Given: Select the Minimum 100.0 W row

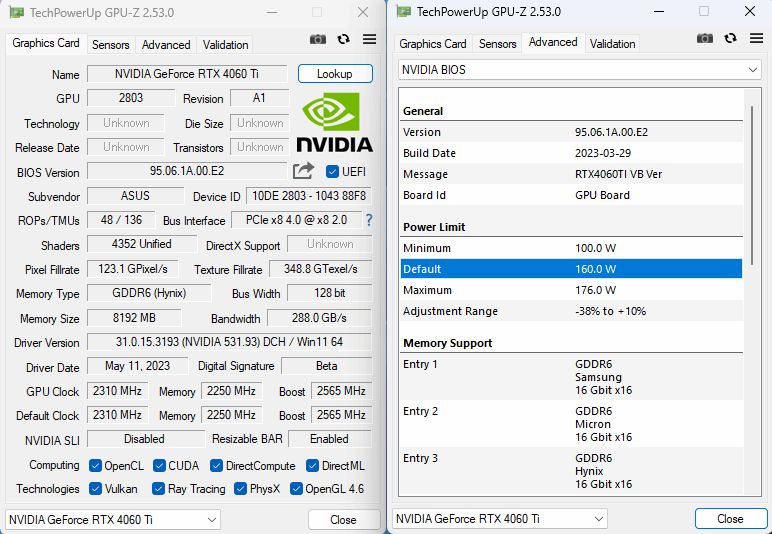Looking at the screenshot, I should tap(571, 248).
